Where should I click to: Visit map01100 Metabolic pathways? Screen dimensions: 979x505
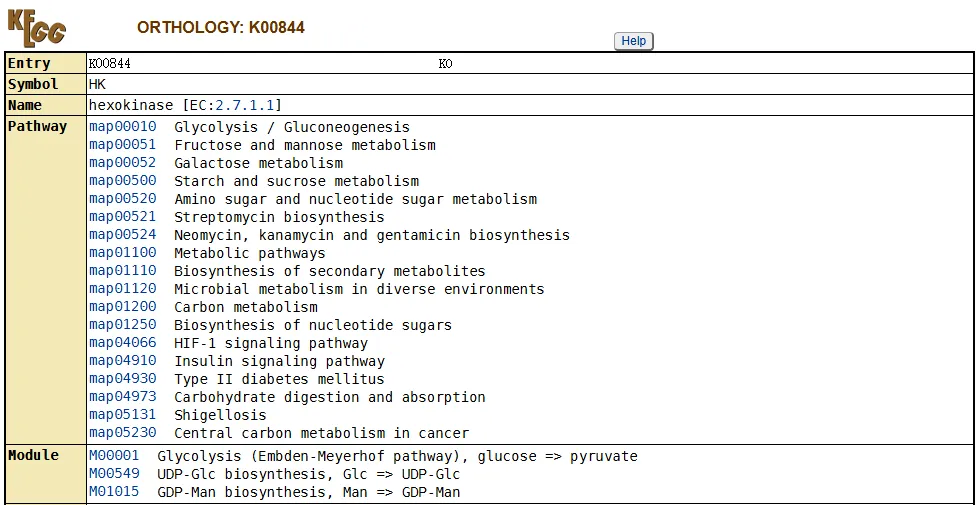pos(122,253)
